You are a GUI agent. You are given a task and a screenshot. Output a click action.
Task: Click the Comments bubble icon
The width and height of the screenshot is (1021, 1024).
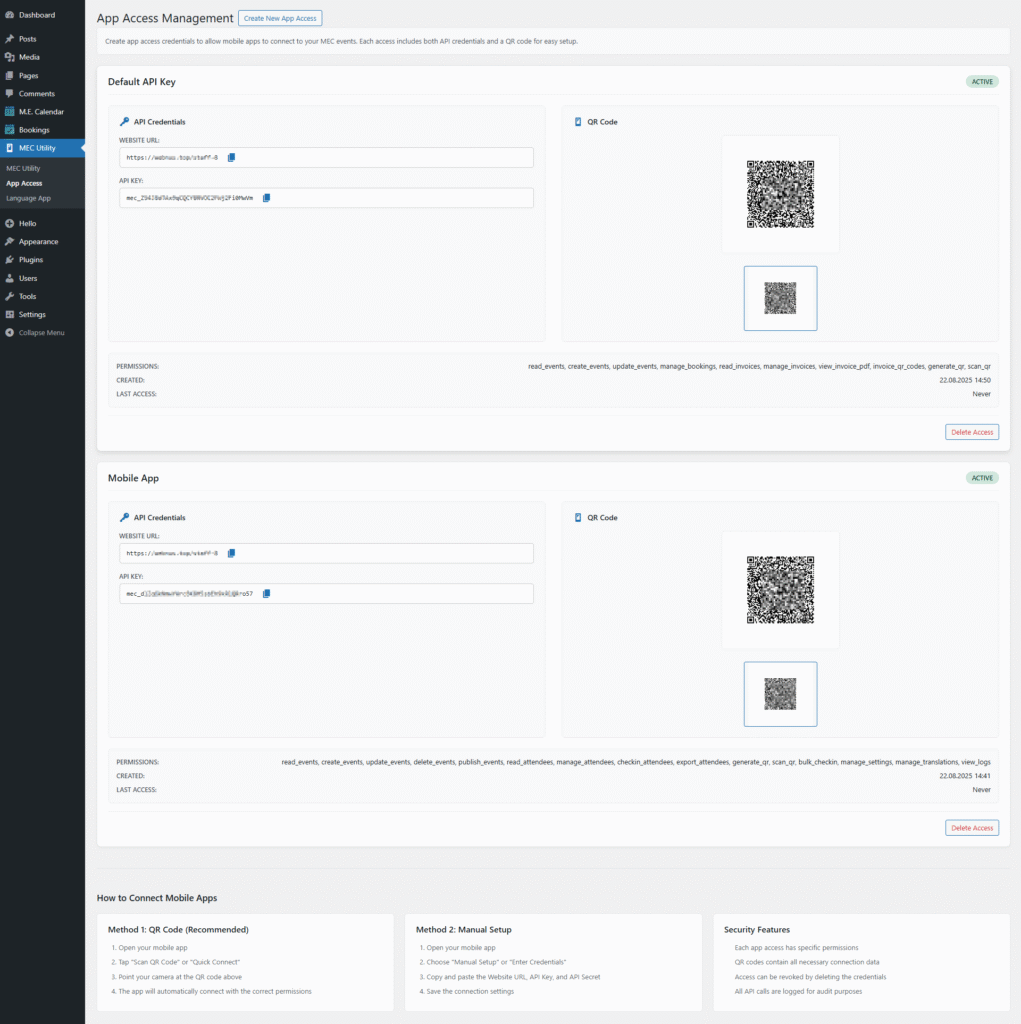pos(10,94)
